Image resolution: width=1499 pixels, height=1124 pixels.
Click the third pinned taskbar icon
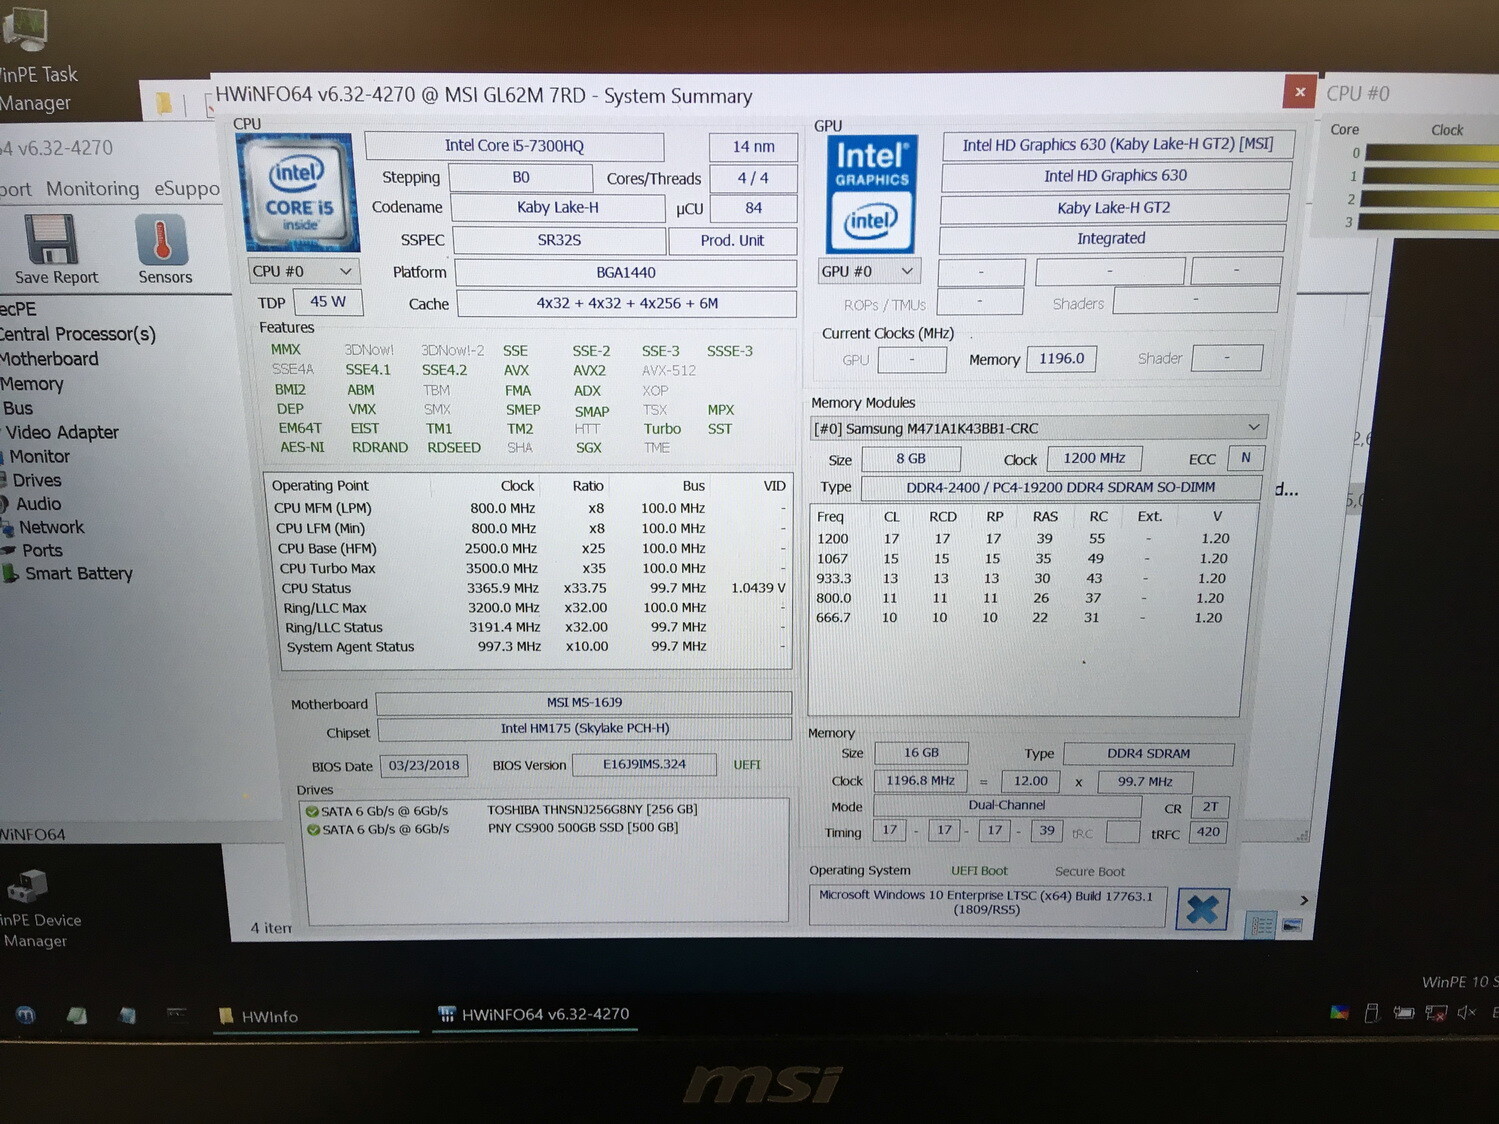(127, 1015)
